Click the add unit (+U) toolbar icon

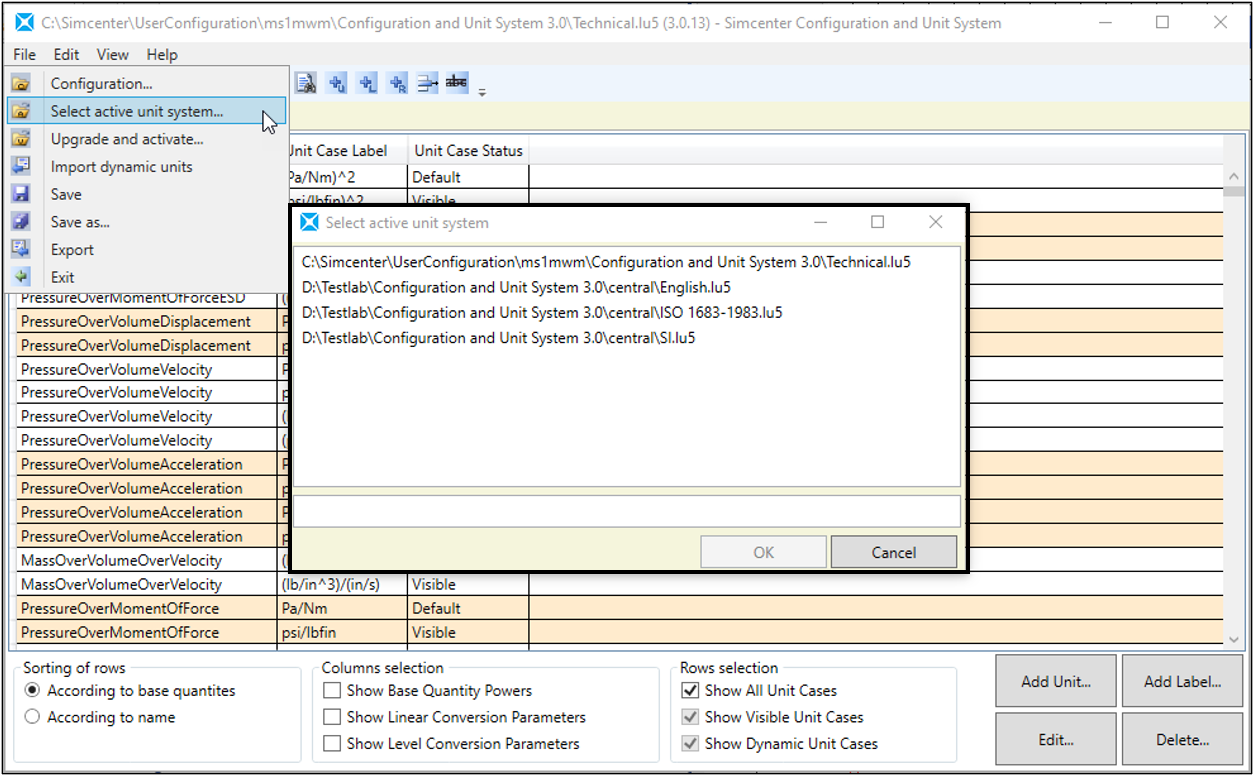pos(337,84)
